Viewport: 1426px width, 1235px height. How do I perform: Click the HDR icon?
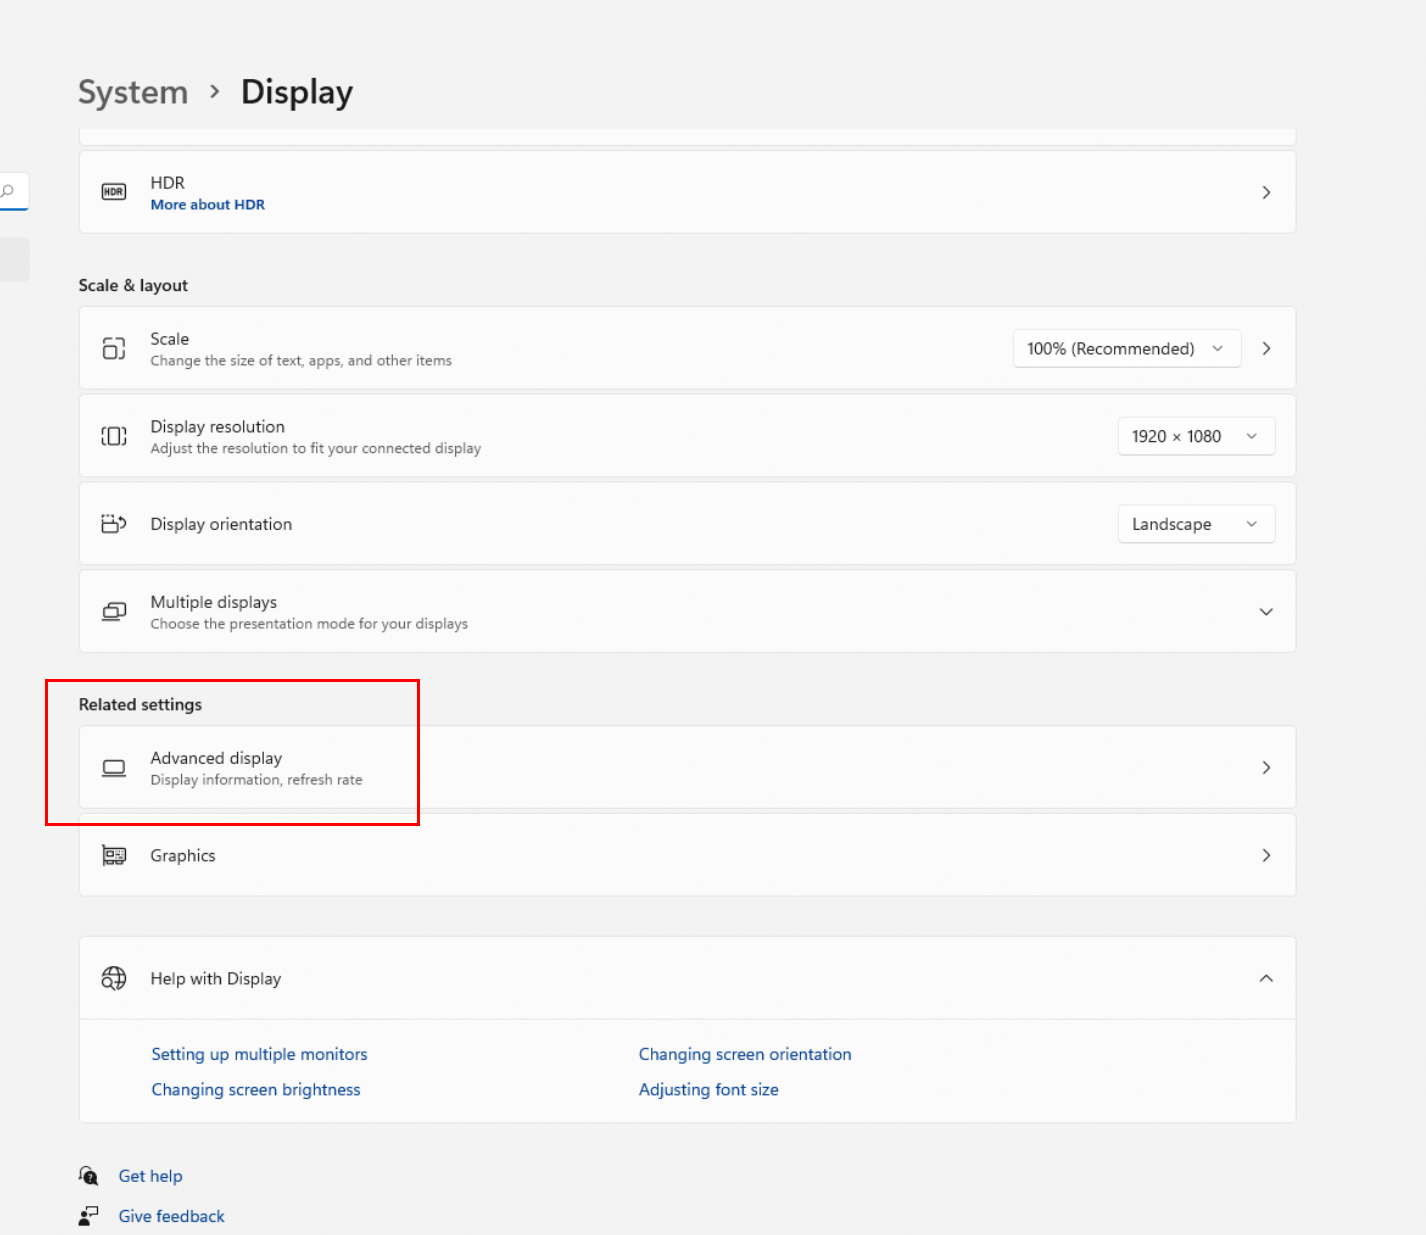(114, 192)
